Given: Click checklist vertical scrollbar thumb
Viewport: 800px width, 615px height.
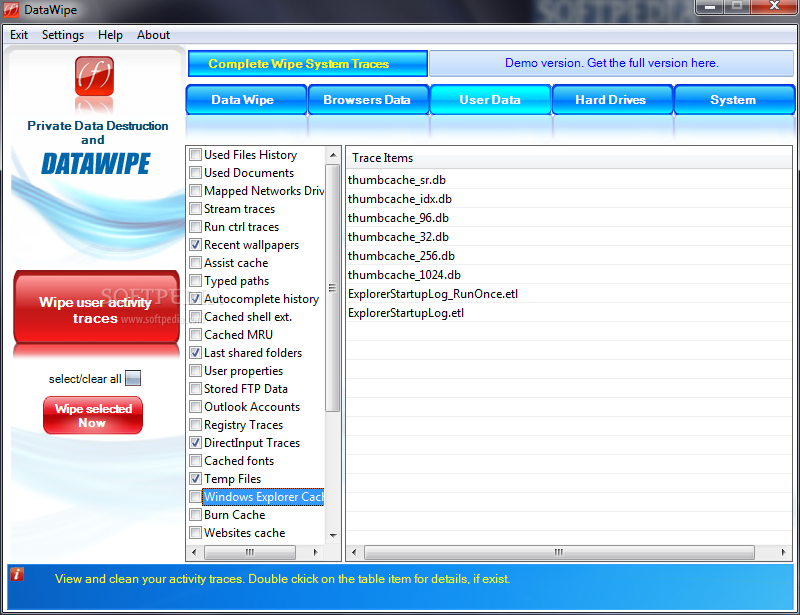Looking at the screenshot, I should click(333, 287).
